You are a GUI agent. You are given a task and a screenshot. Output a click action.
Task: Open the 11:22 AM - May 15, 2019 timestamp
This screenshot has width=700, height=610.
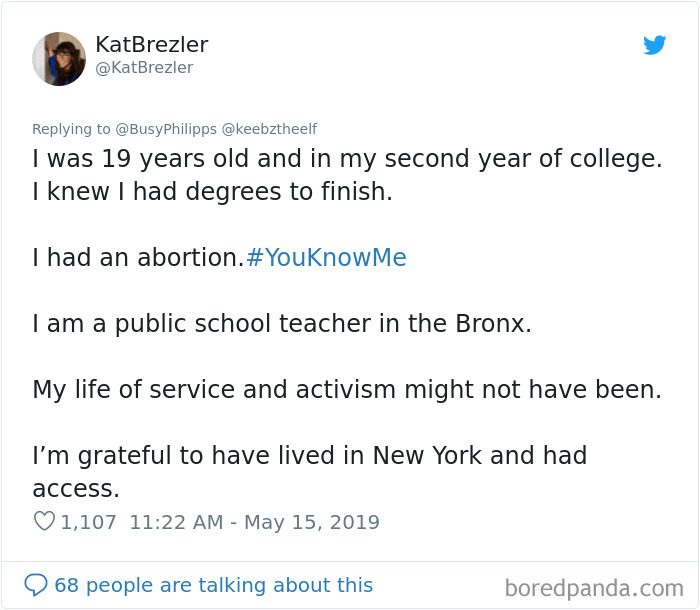tap(254, 522)
